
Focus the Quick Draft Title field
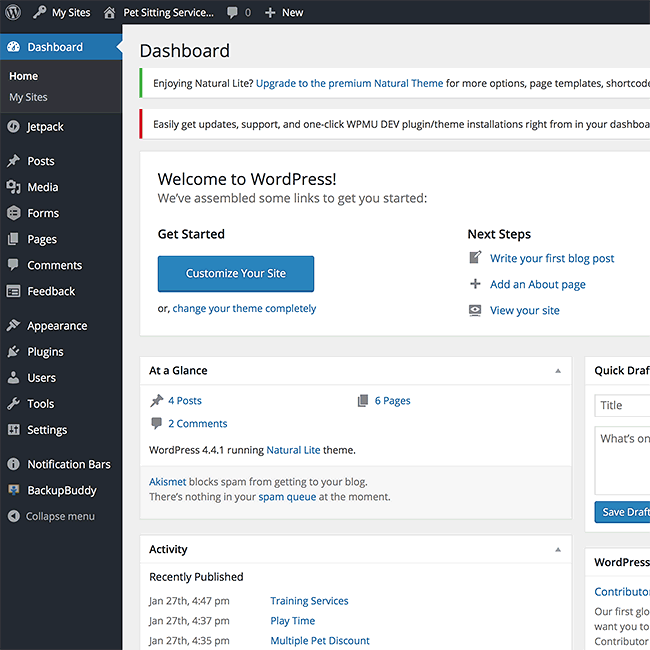(x=622, y=405)
